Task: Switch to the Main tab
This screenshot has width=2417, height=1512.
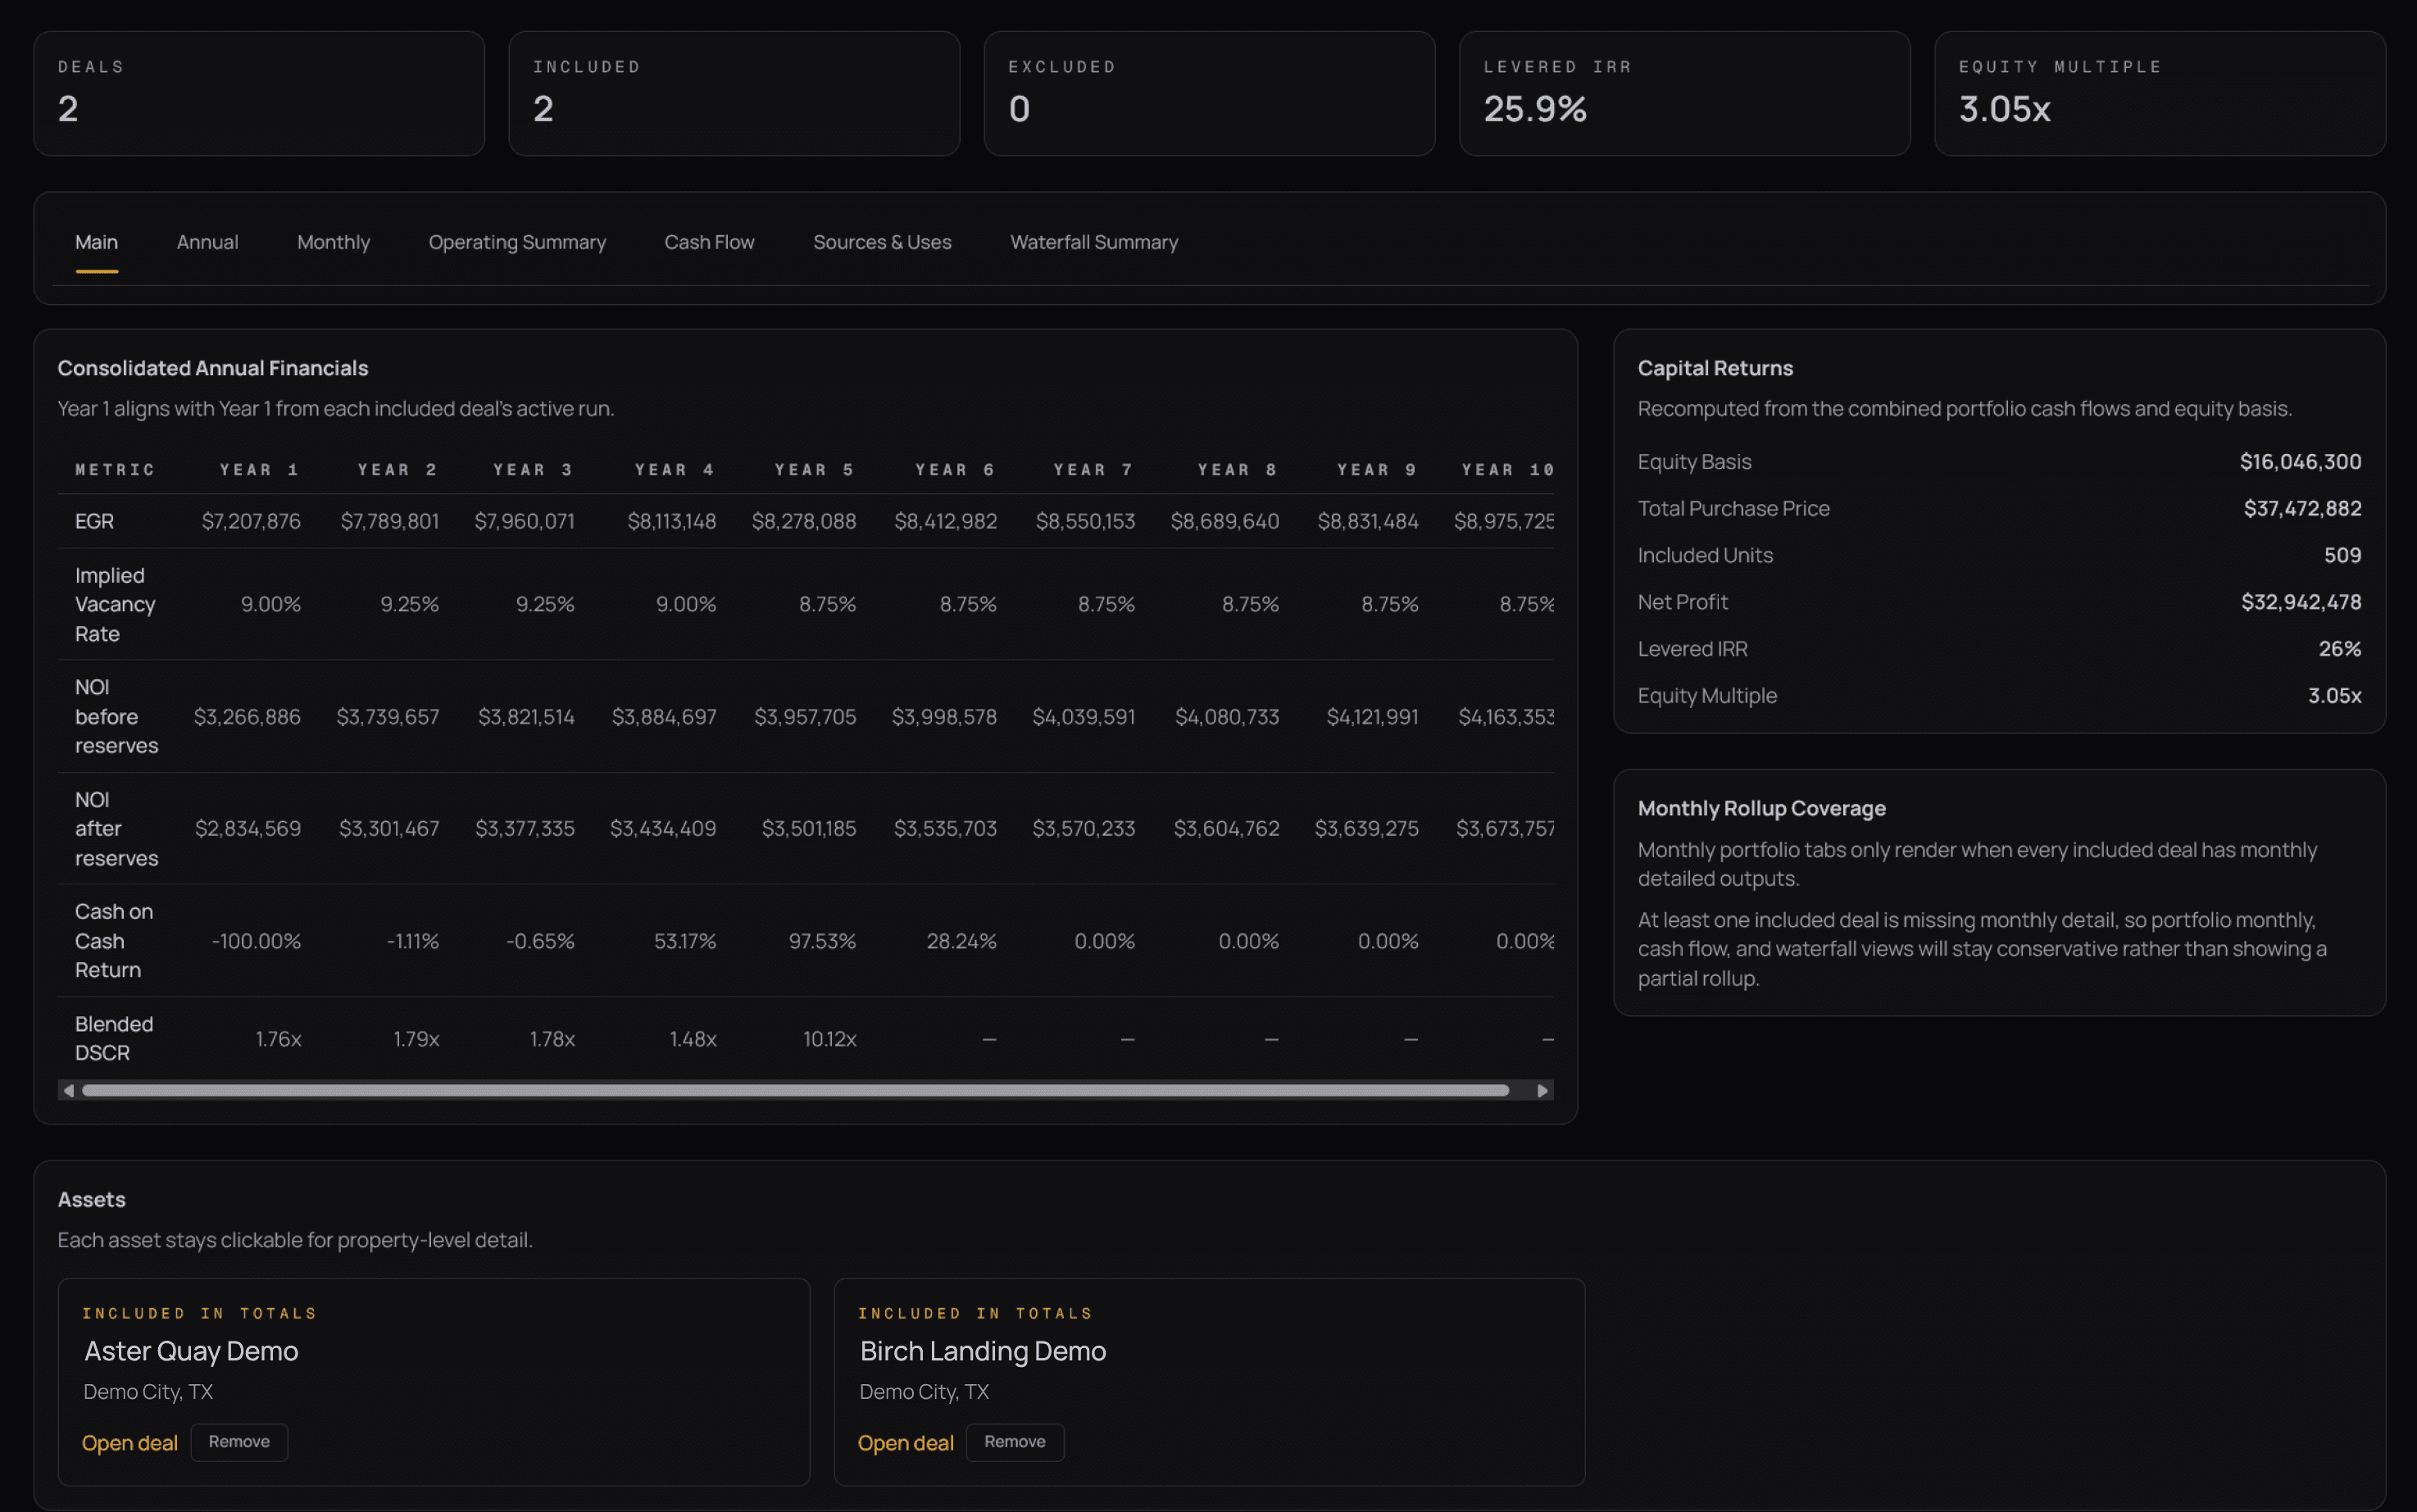Action: (x=96, y=242)
